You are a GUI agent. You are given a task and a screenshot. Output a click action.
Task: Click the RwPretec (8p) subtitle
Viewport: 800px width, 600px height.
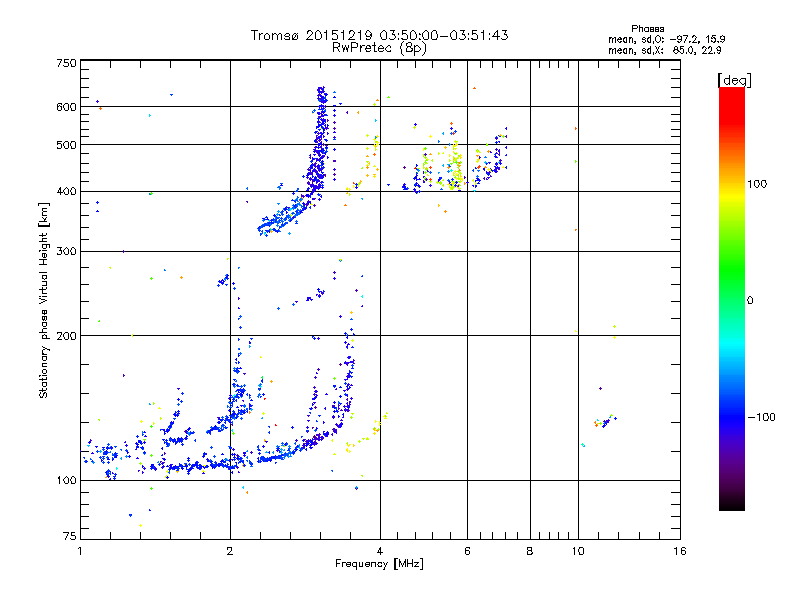tap(379, 48)
